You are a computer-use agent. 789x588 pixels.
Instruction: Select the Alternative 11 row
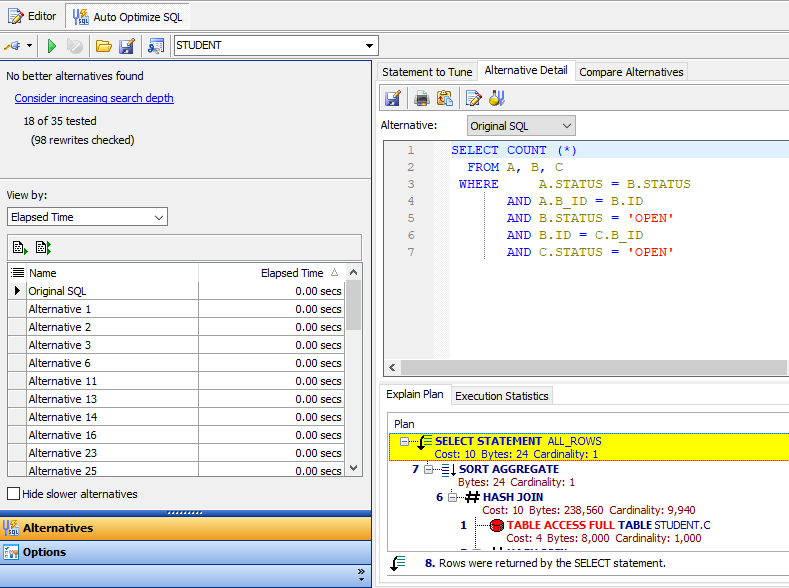(176, 381)
